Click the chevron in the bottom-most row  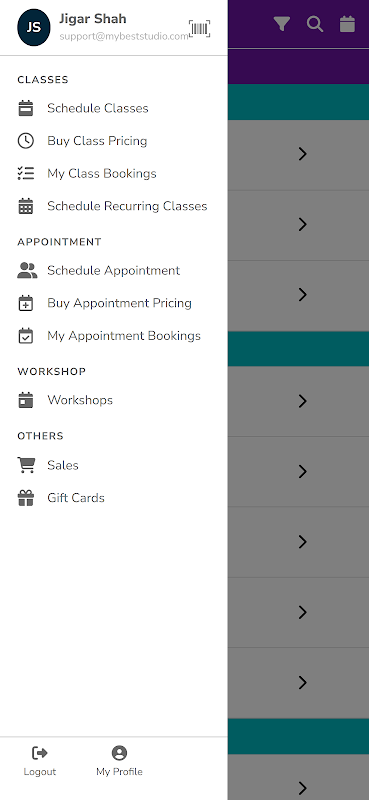(x=303, y=788)
